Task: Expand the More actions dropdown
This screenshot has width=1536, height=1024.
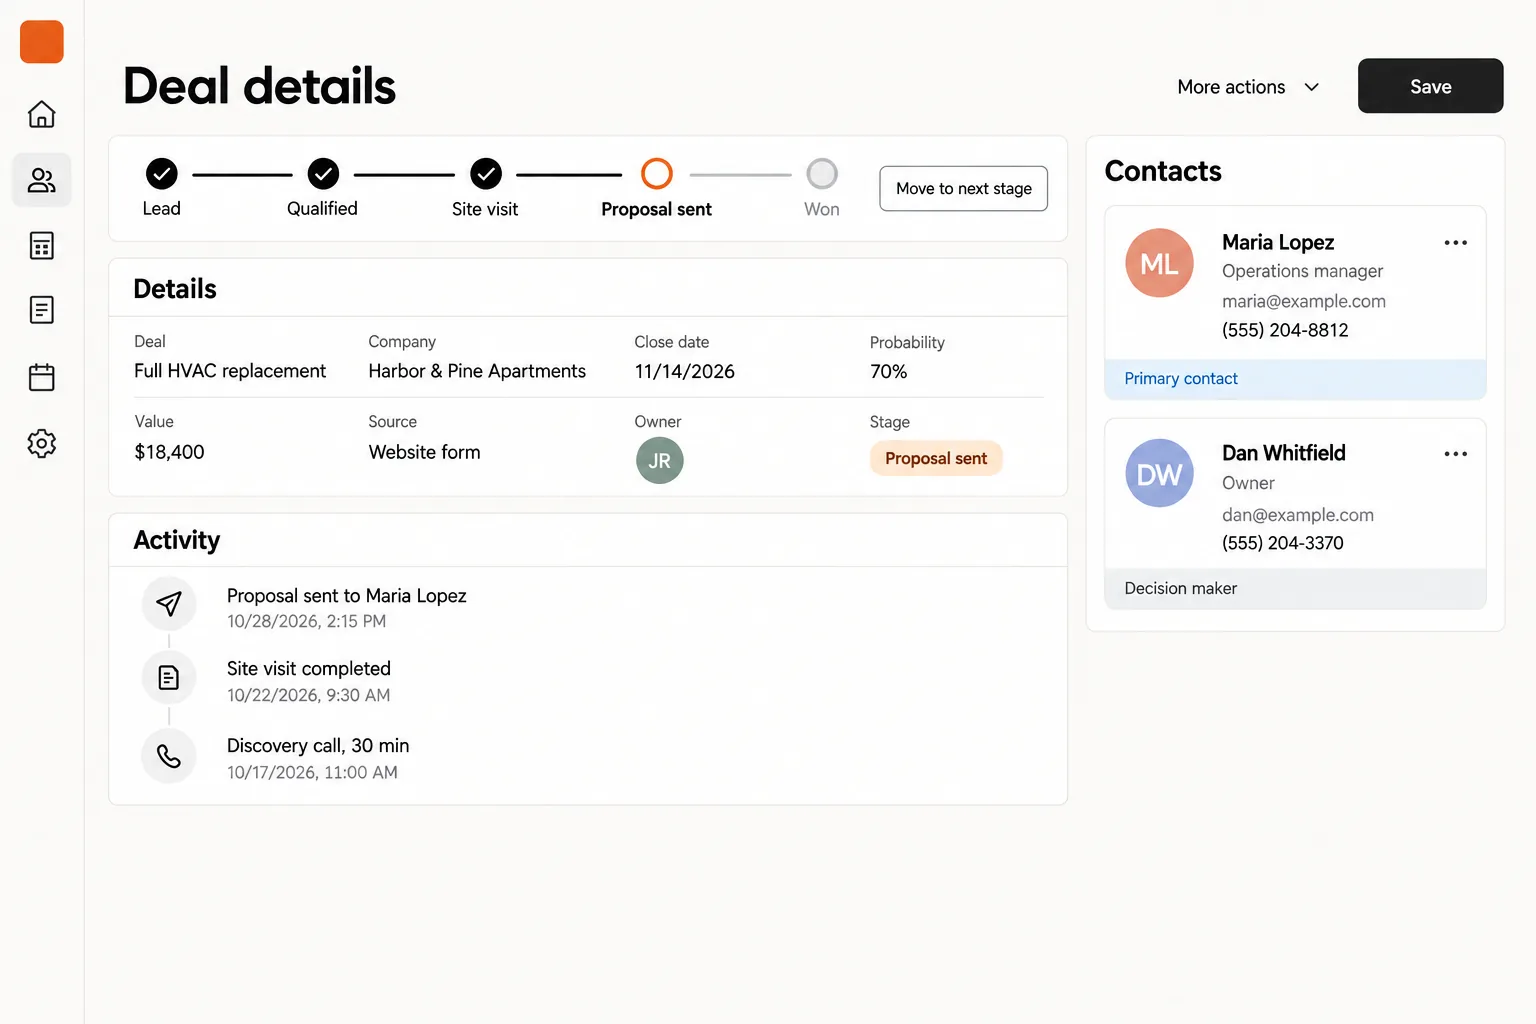Action: 1249,87
